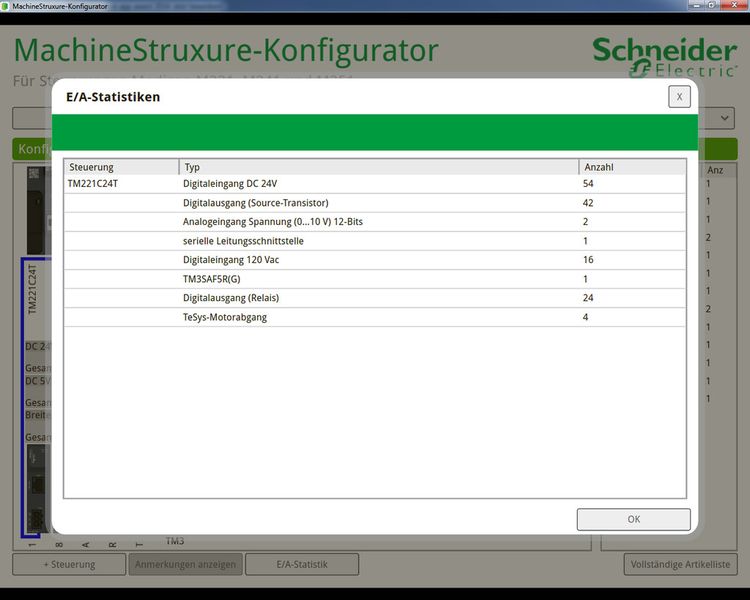Open E/A-Statistik button in main window
The height and width of the screenshot is (600, 750).
pyautogui.click(x=302, y=565)
